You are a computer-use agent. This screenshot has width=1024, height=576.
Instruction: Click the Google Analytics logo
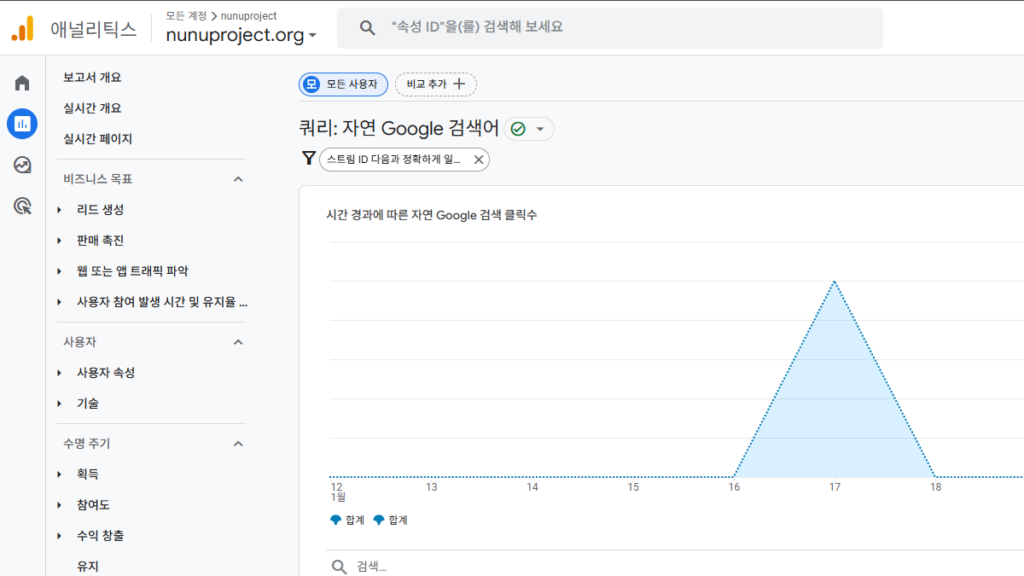pos(22,29)
